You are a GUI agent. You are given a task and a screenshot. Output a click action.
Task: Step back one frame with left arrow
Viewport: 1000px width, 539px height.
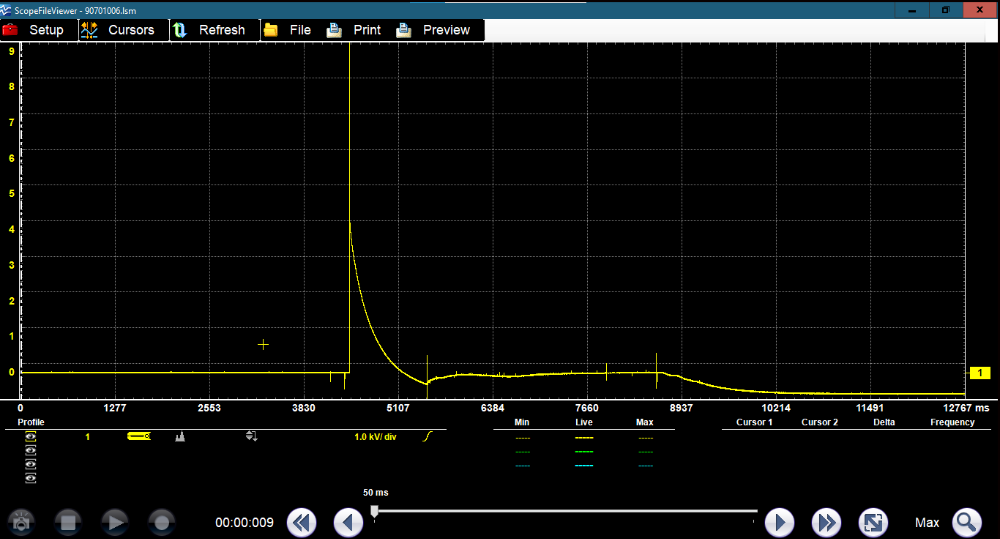tap(348, 522)
